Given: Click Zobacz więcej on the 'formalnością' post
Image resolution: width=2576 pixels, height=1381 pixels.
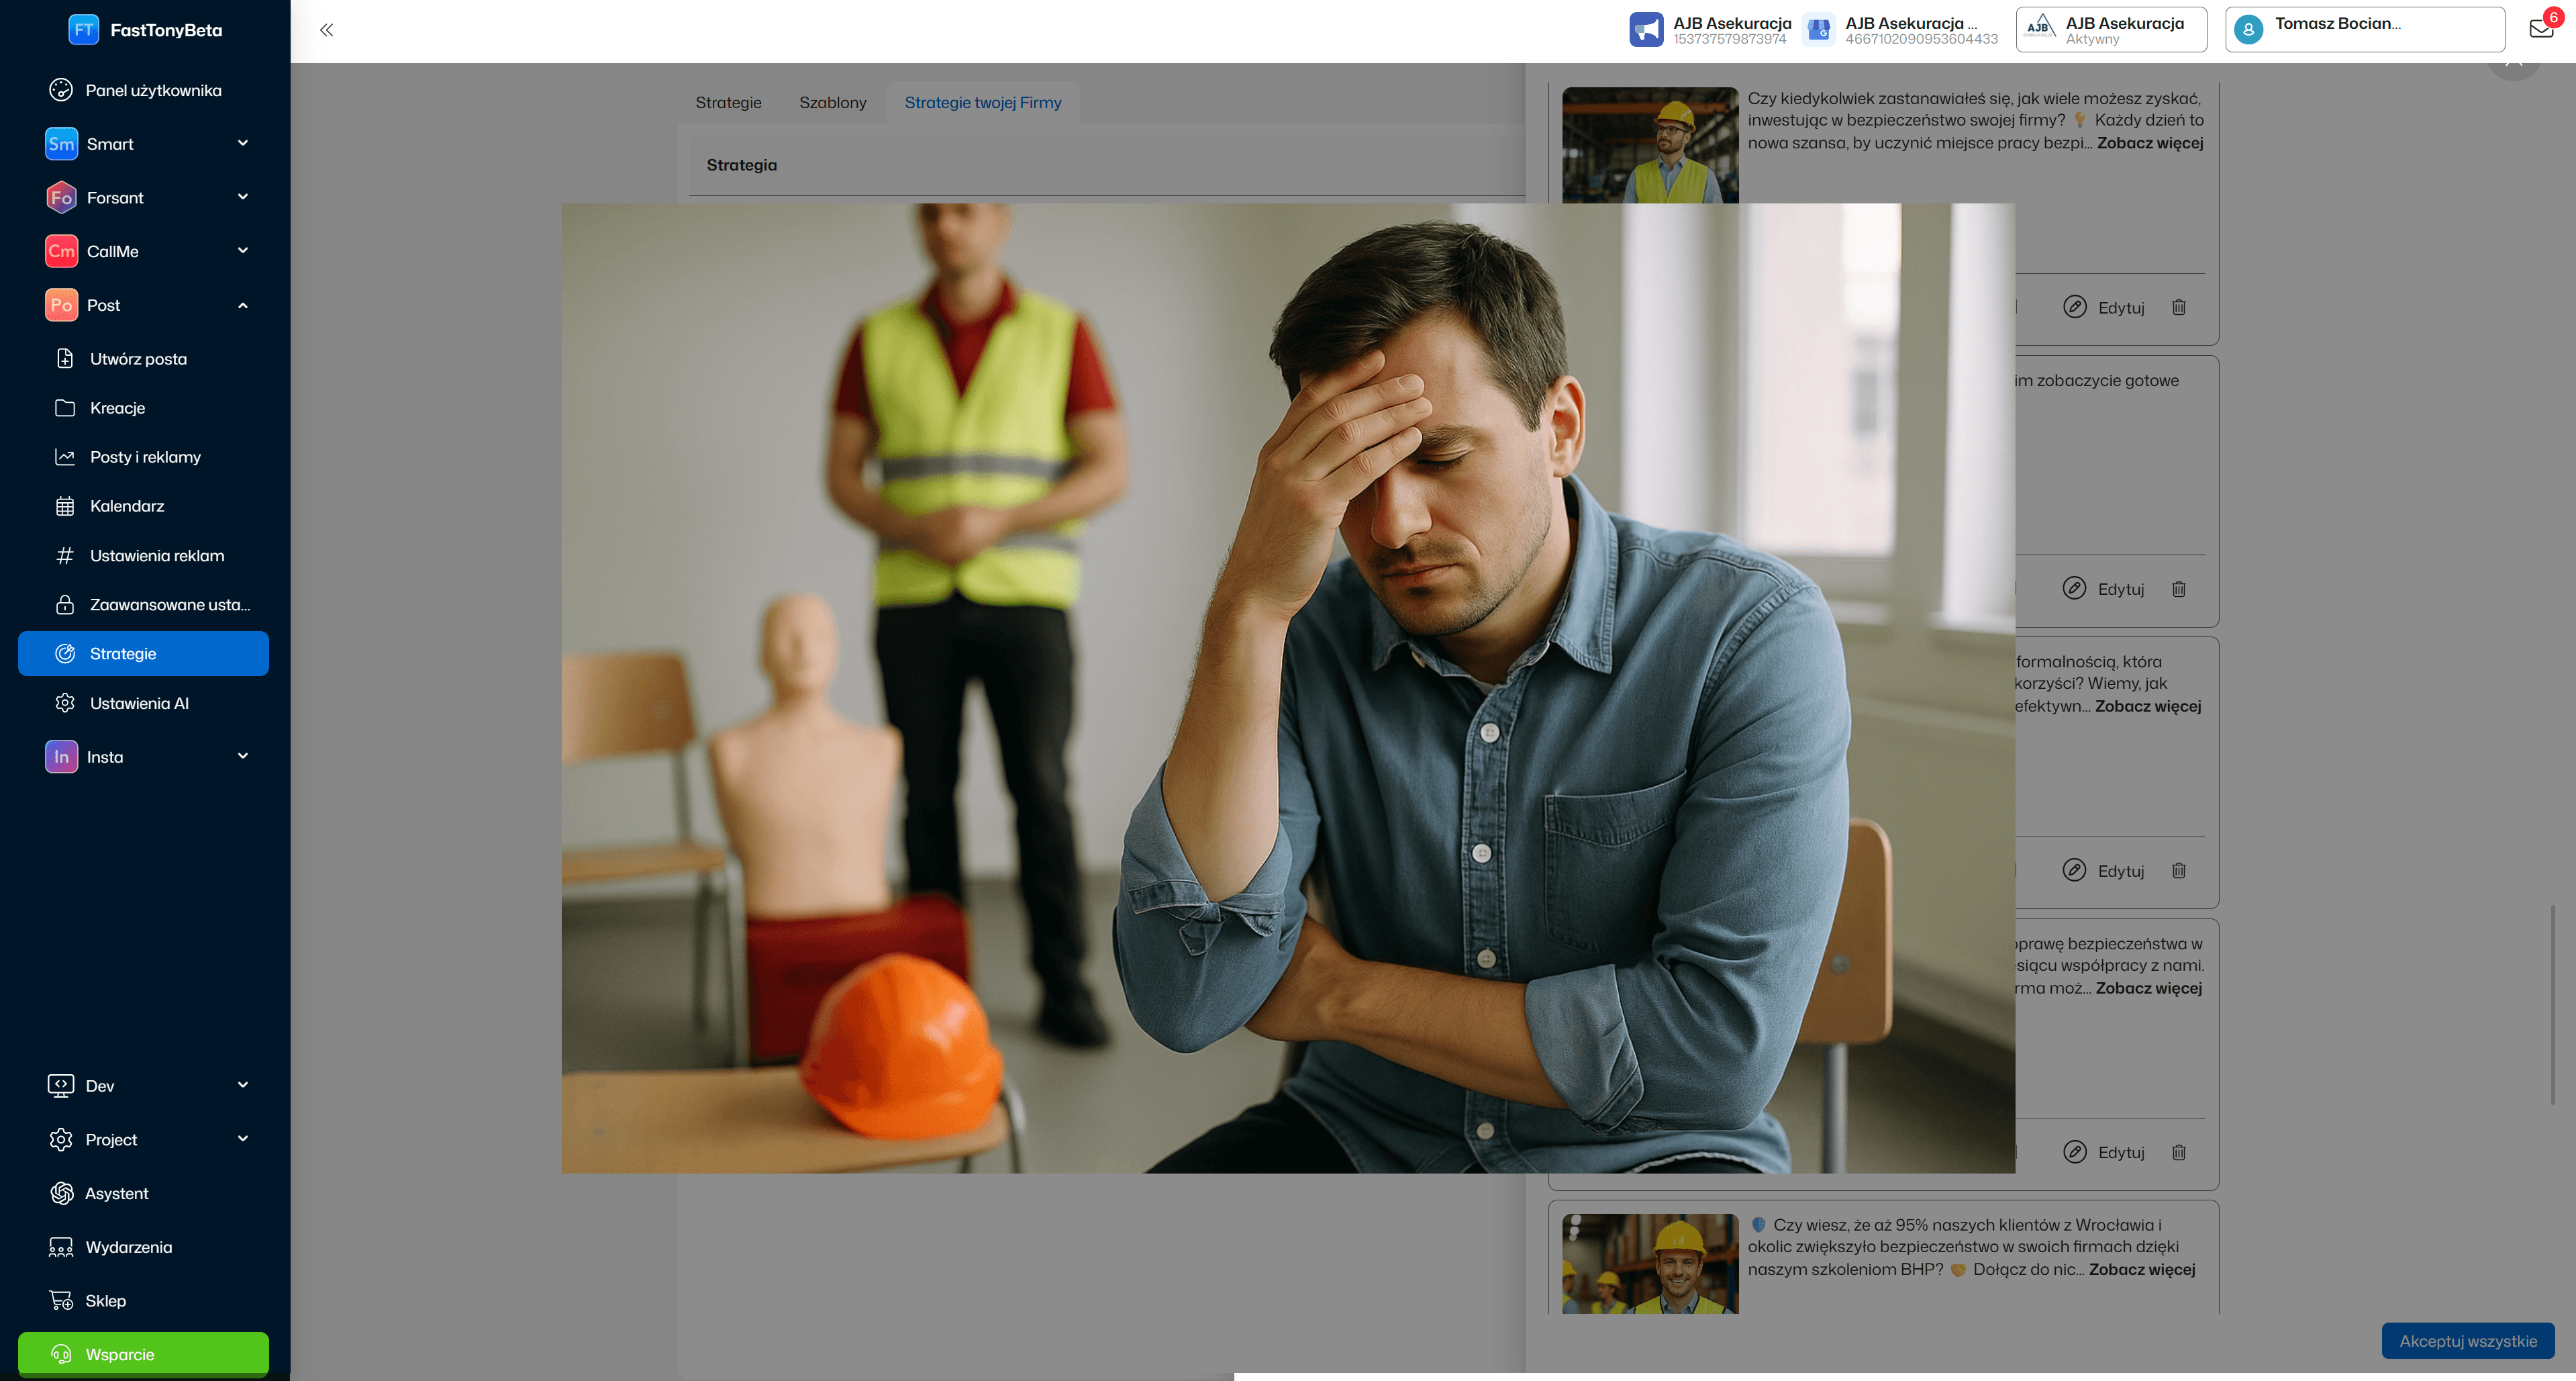Looking at the screenshot, I should (x=2148, y=706).
